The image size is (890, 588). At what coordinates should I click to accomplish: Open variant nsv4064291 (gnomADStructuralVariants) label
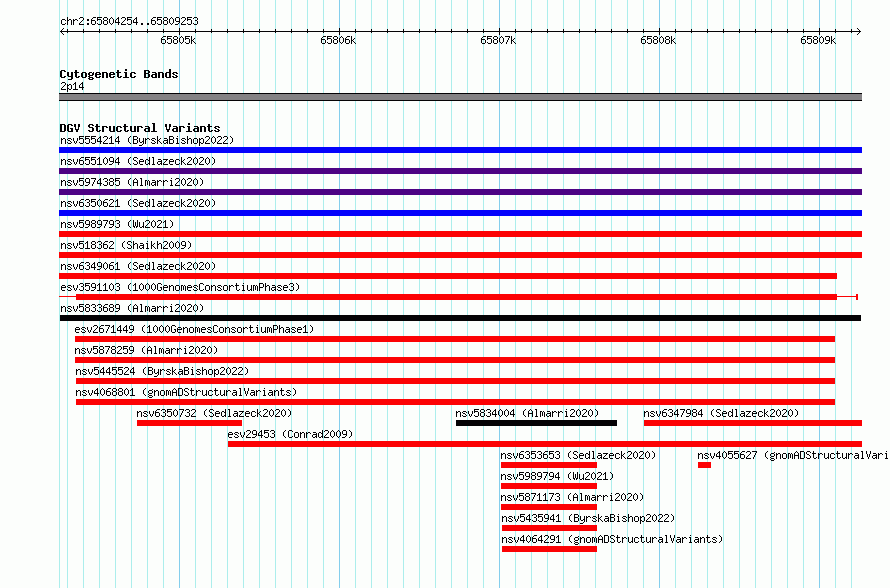click(612, 539)
